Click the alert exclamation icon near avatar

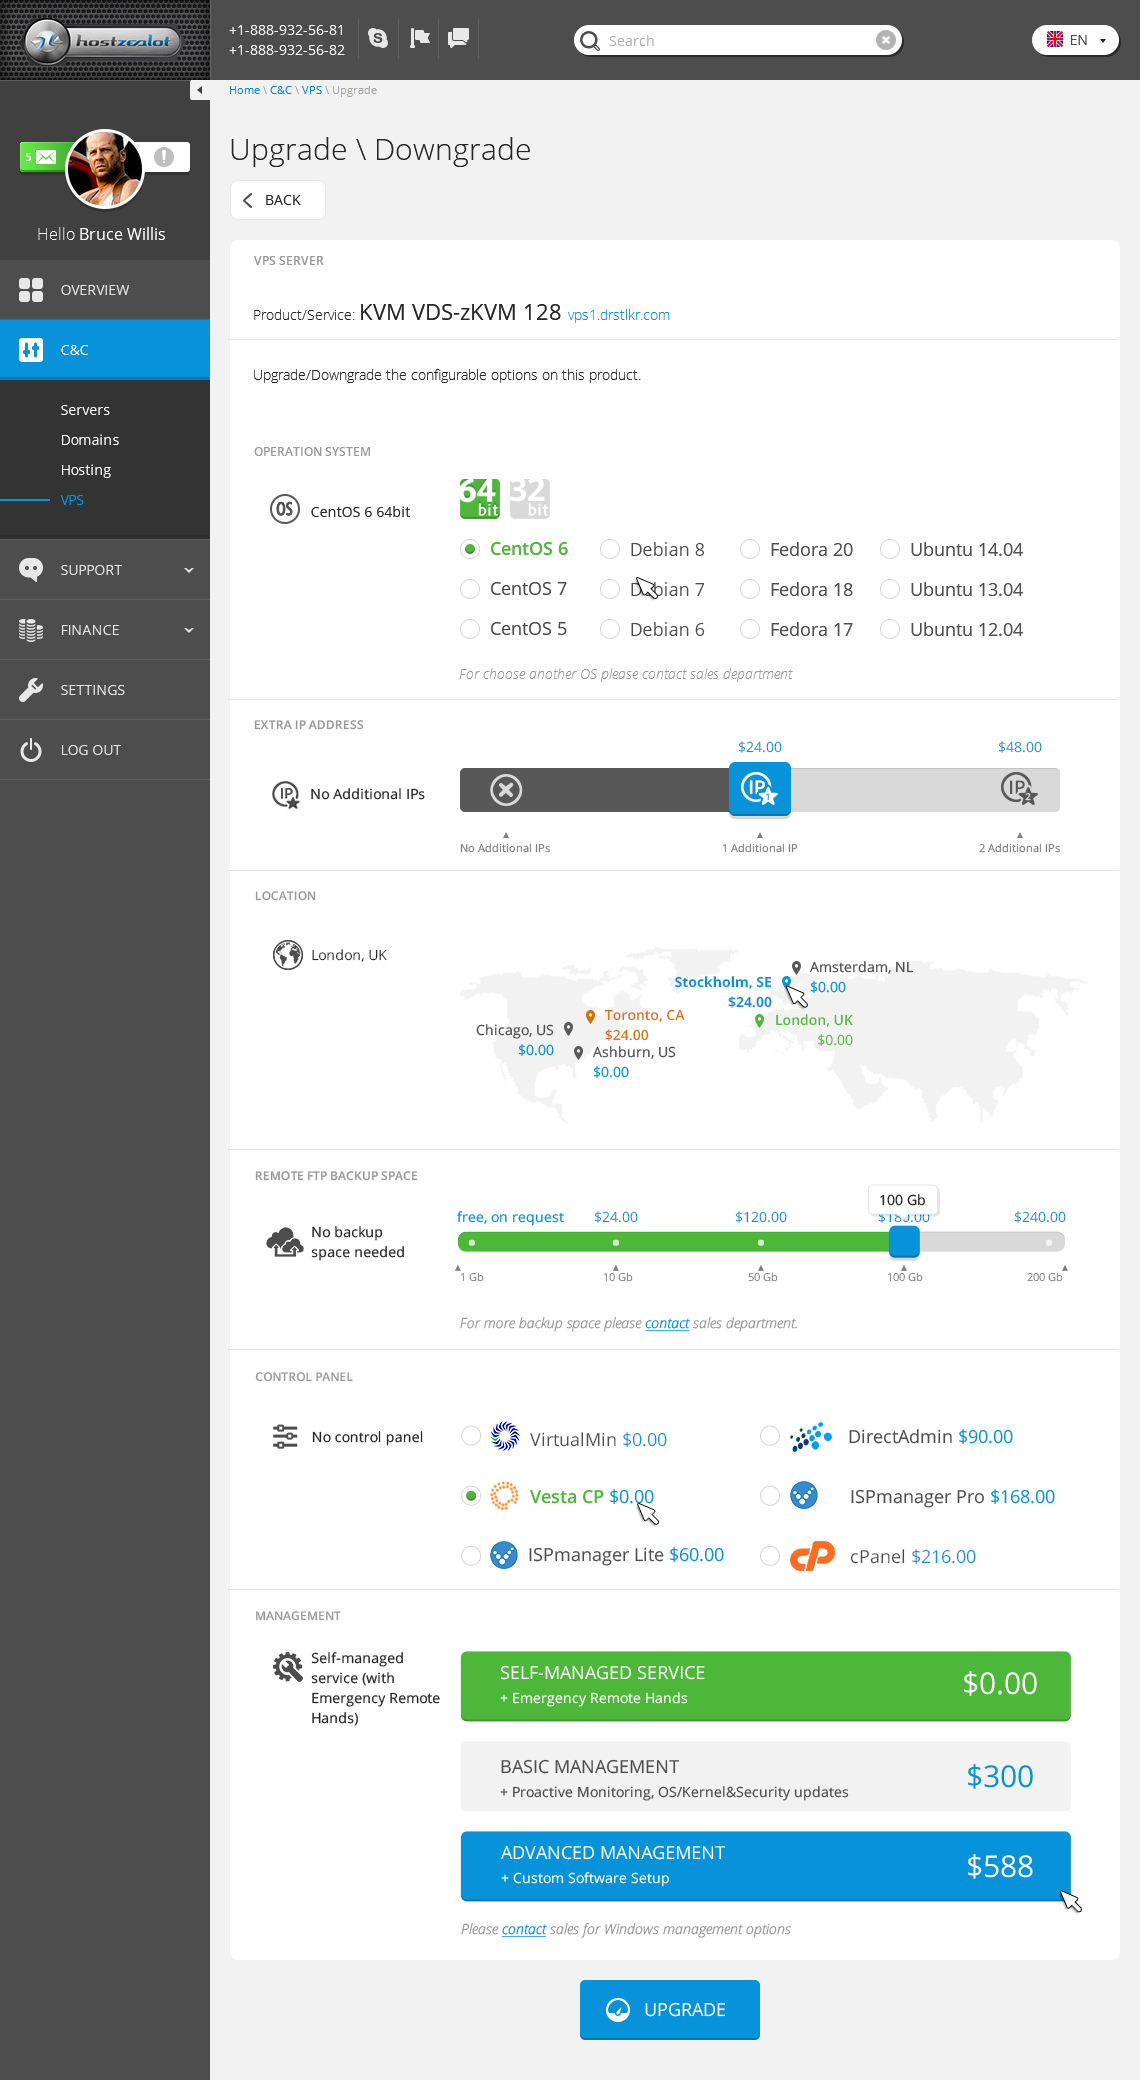[165, 157]
